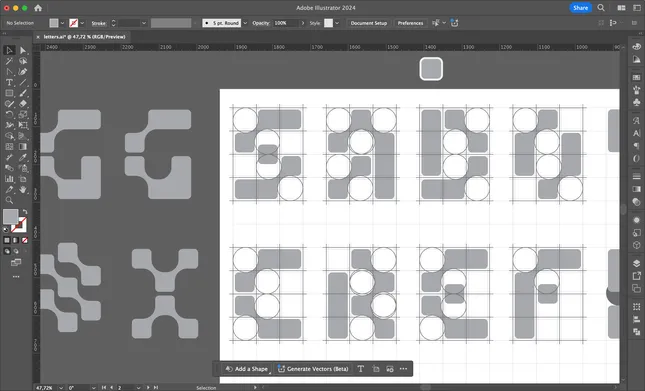
Task: Select the Direct Selection tool
Action: pyautogui.click(x=23, y=50)
